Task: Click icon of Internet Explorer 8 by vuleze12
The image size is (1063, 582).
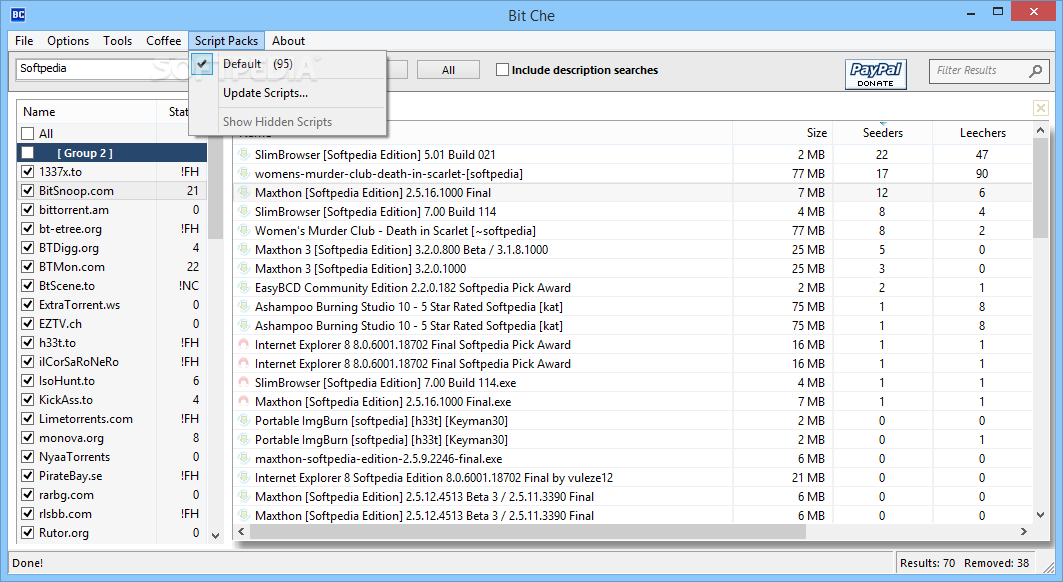Action: (x=244, y=478)
